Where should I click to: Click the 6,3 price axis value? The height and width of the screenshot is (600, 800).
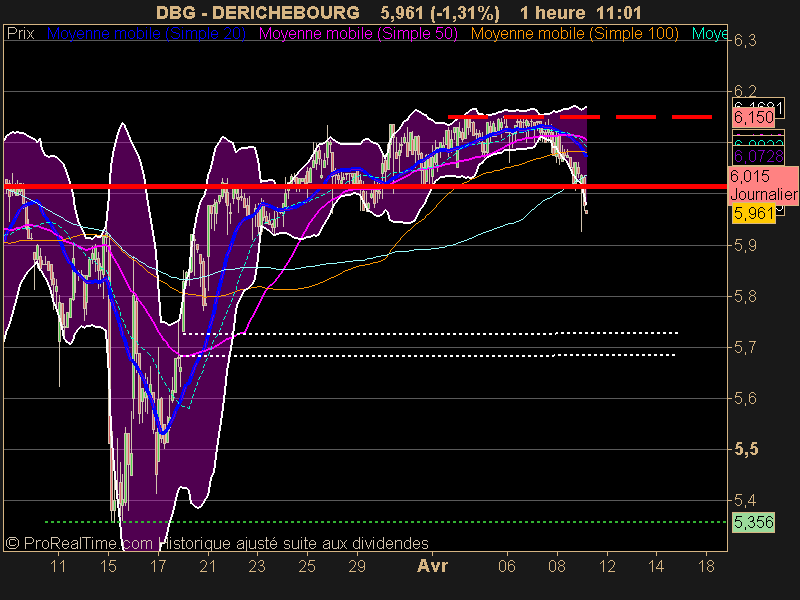(745, 40)
